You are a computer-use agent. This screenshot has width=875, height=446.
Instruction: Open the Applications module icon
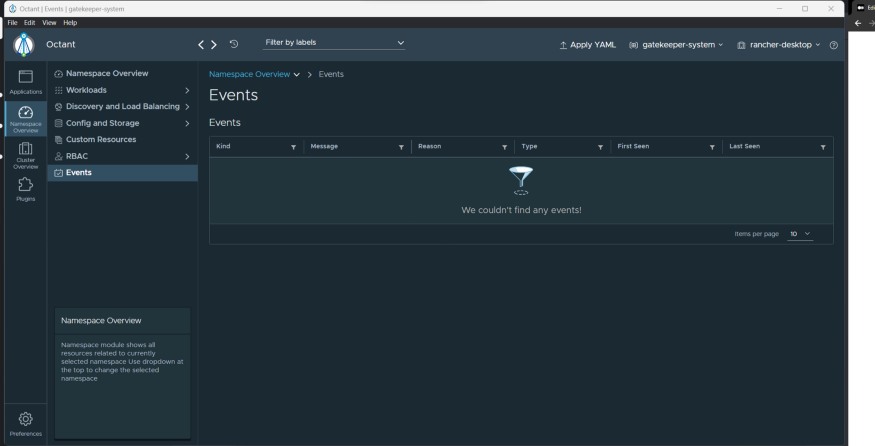point(26,81)
